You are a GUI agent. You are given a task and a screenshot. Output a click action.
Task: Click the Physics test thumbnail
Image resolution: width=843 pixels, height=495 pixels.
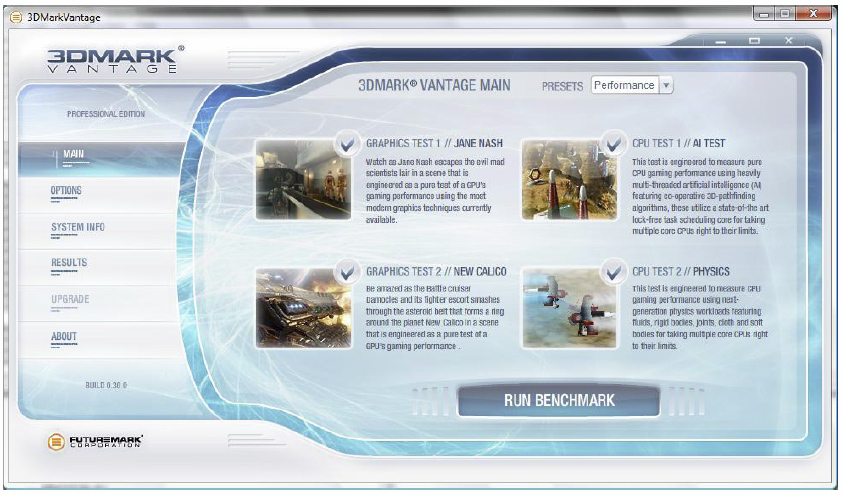569,309
